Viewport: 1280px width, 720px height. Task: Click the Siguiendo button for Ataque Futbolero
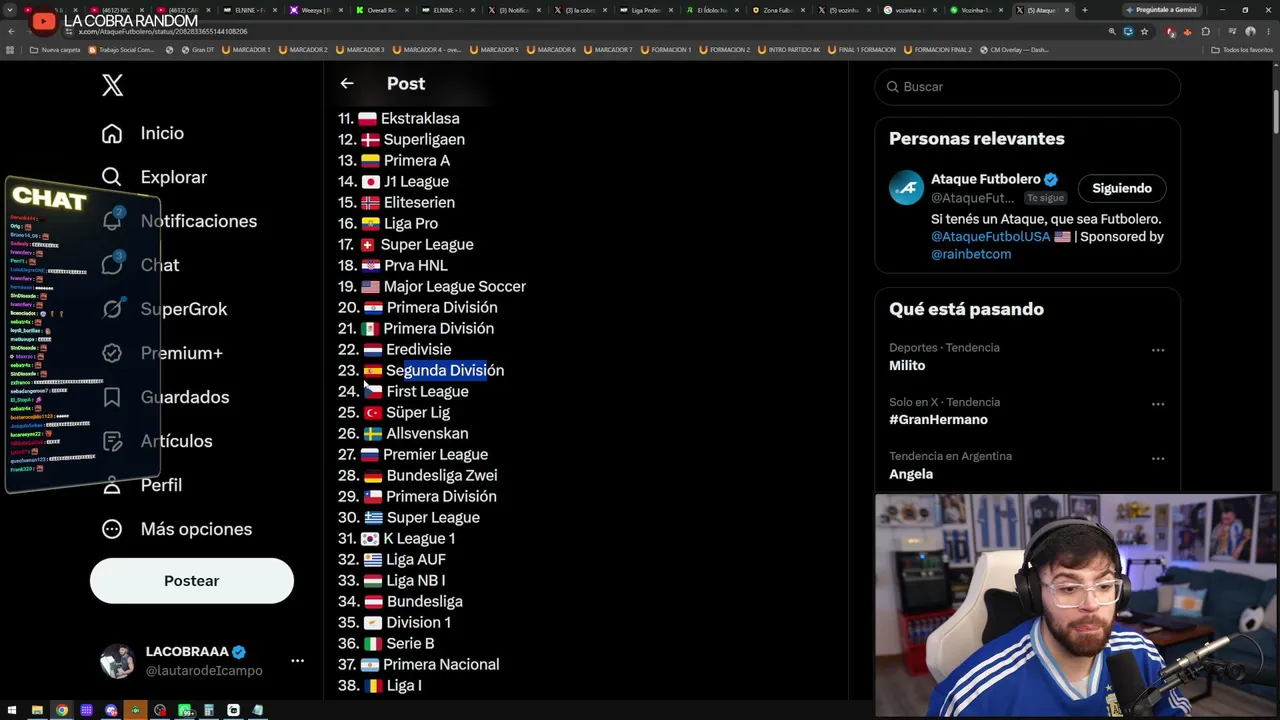click(1122, 188)
